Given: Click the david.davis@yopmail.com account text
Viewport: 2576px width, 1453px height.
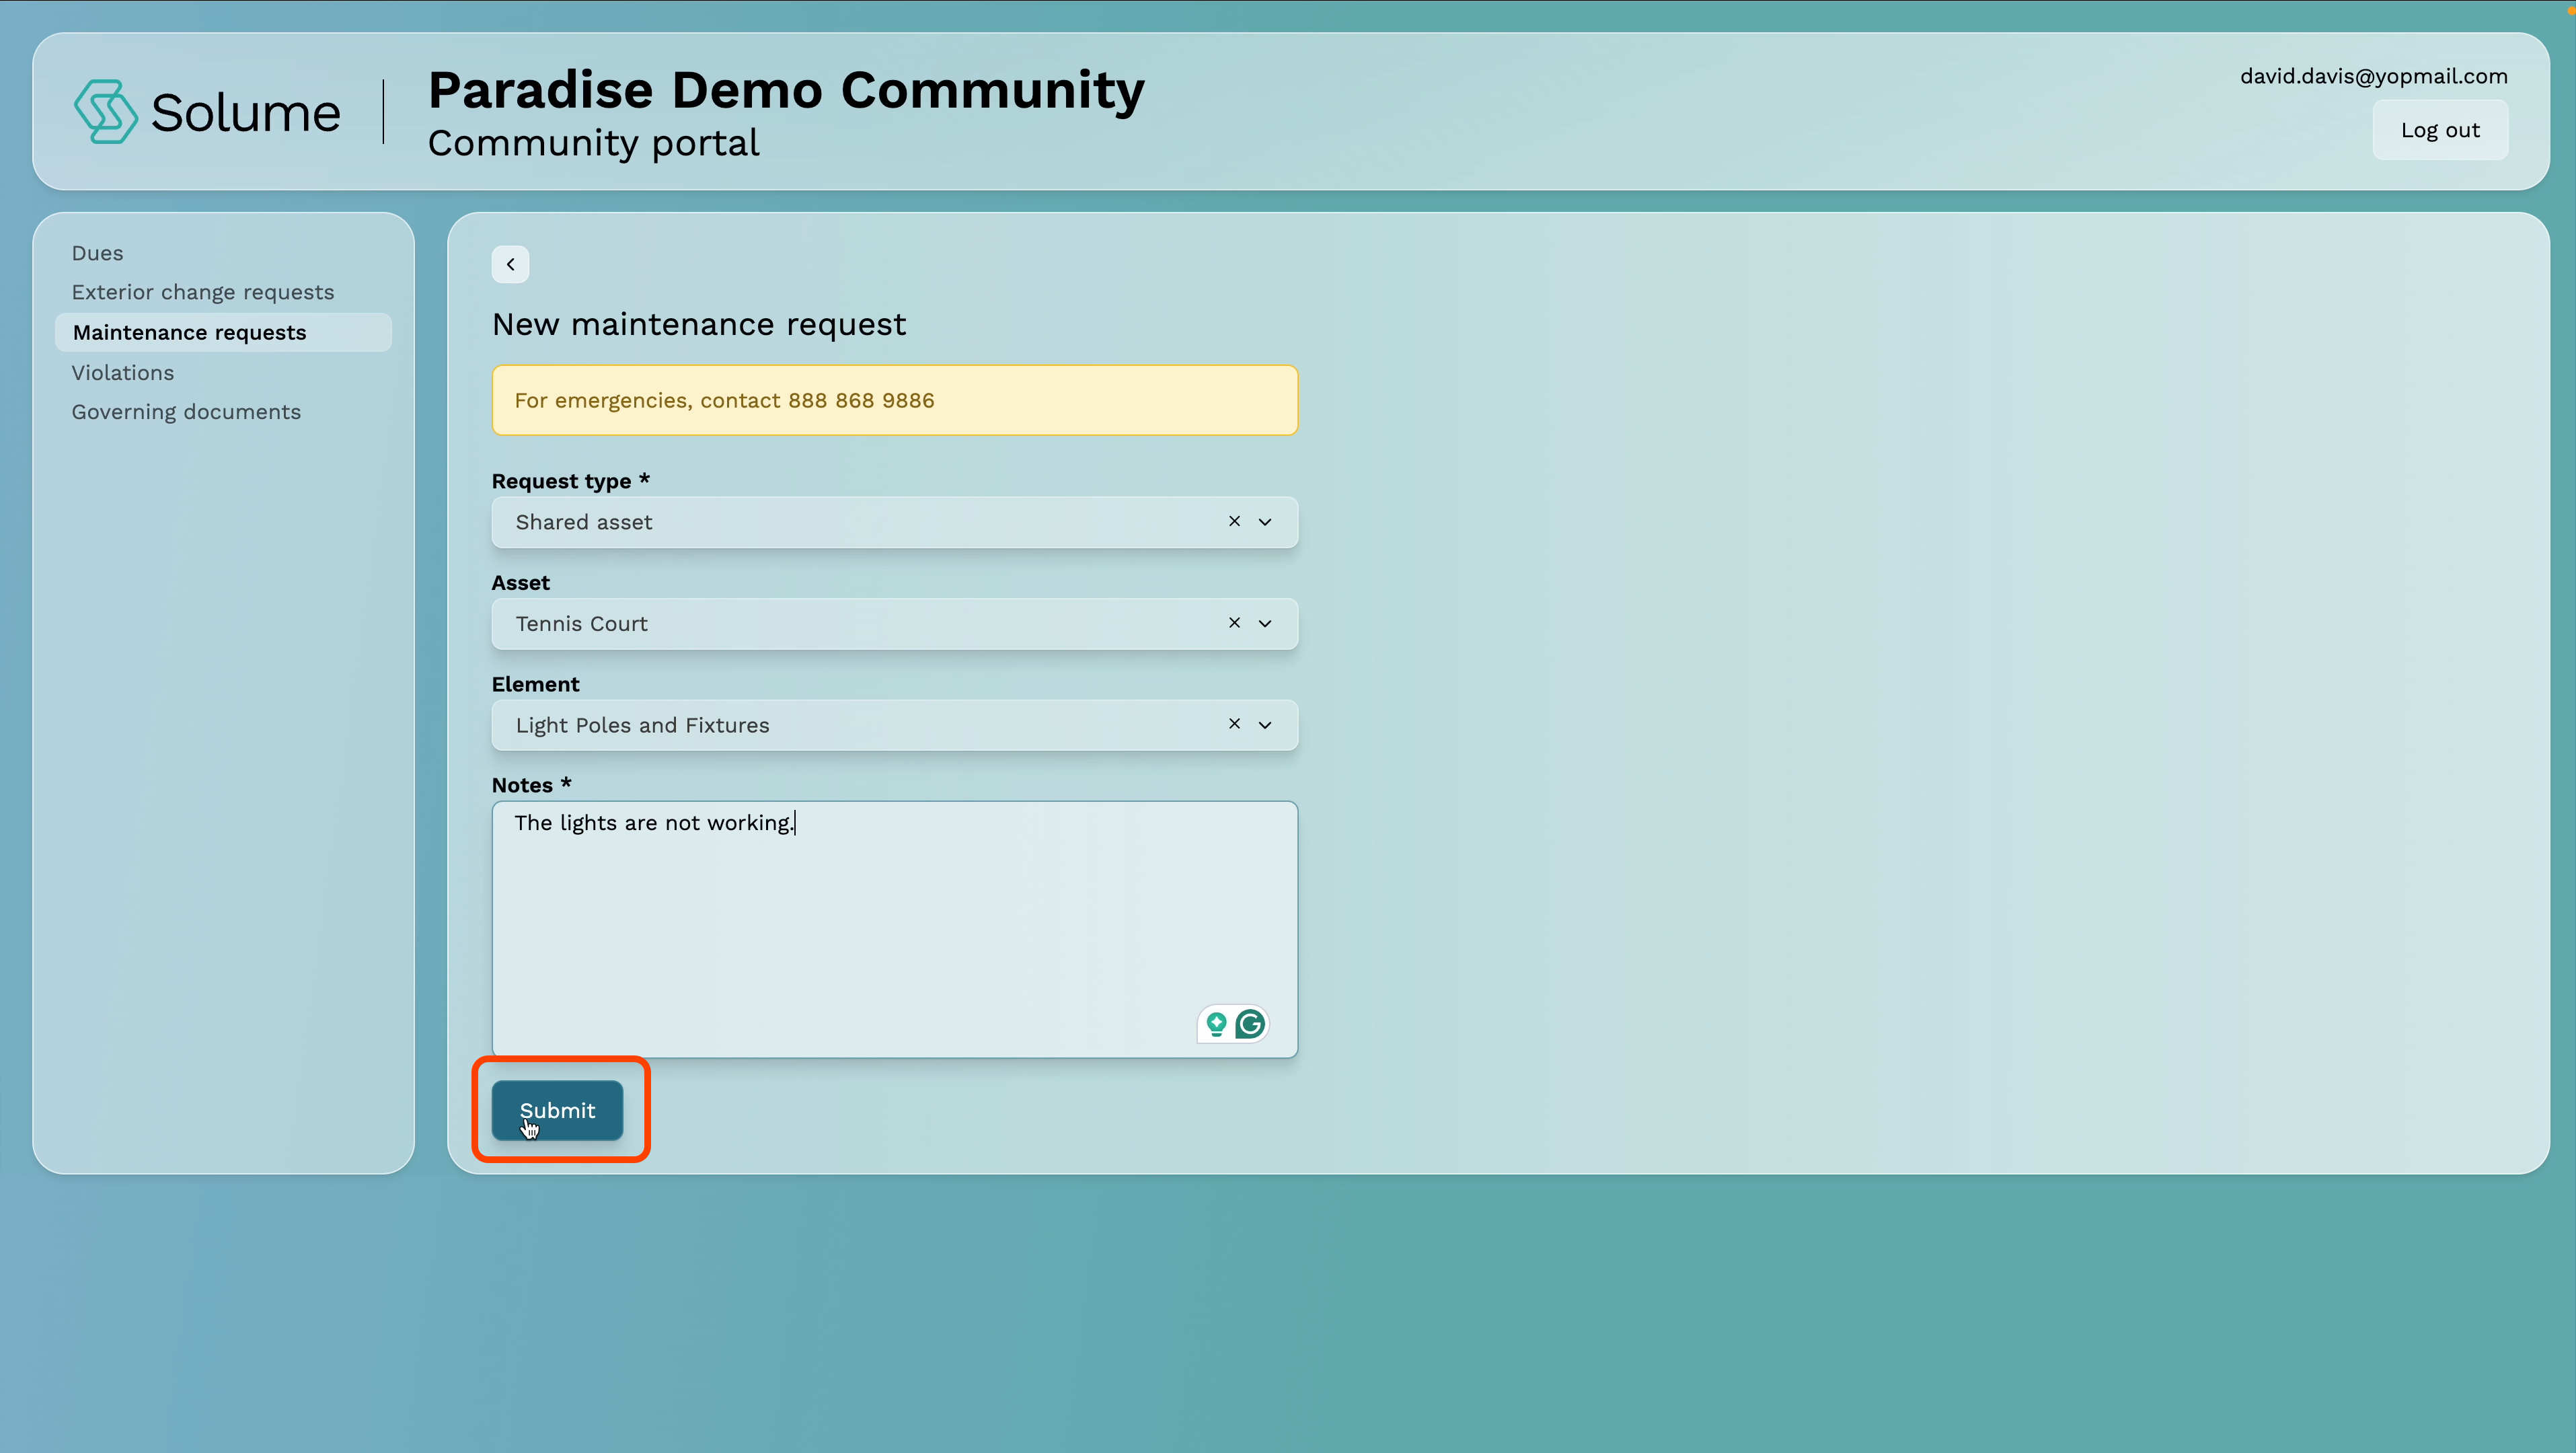Looking at the screenshot, I should (2373, 76).
